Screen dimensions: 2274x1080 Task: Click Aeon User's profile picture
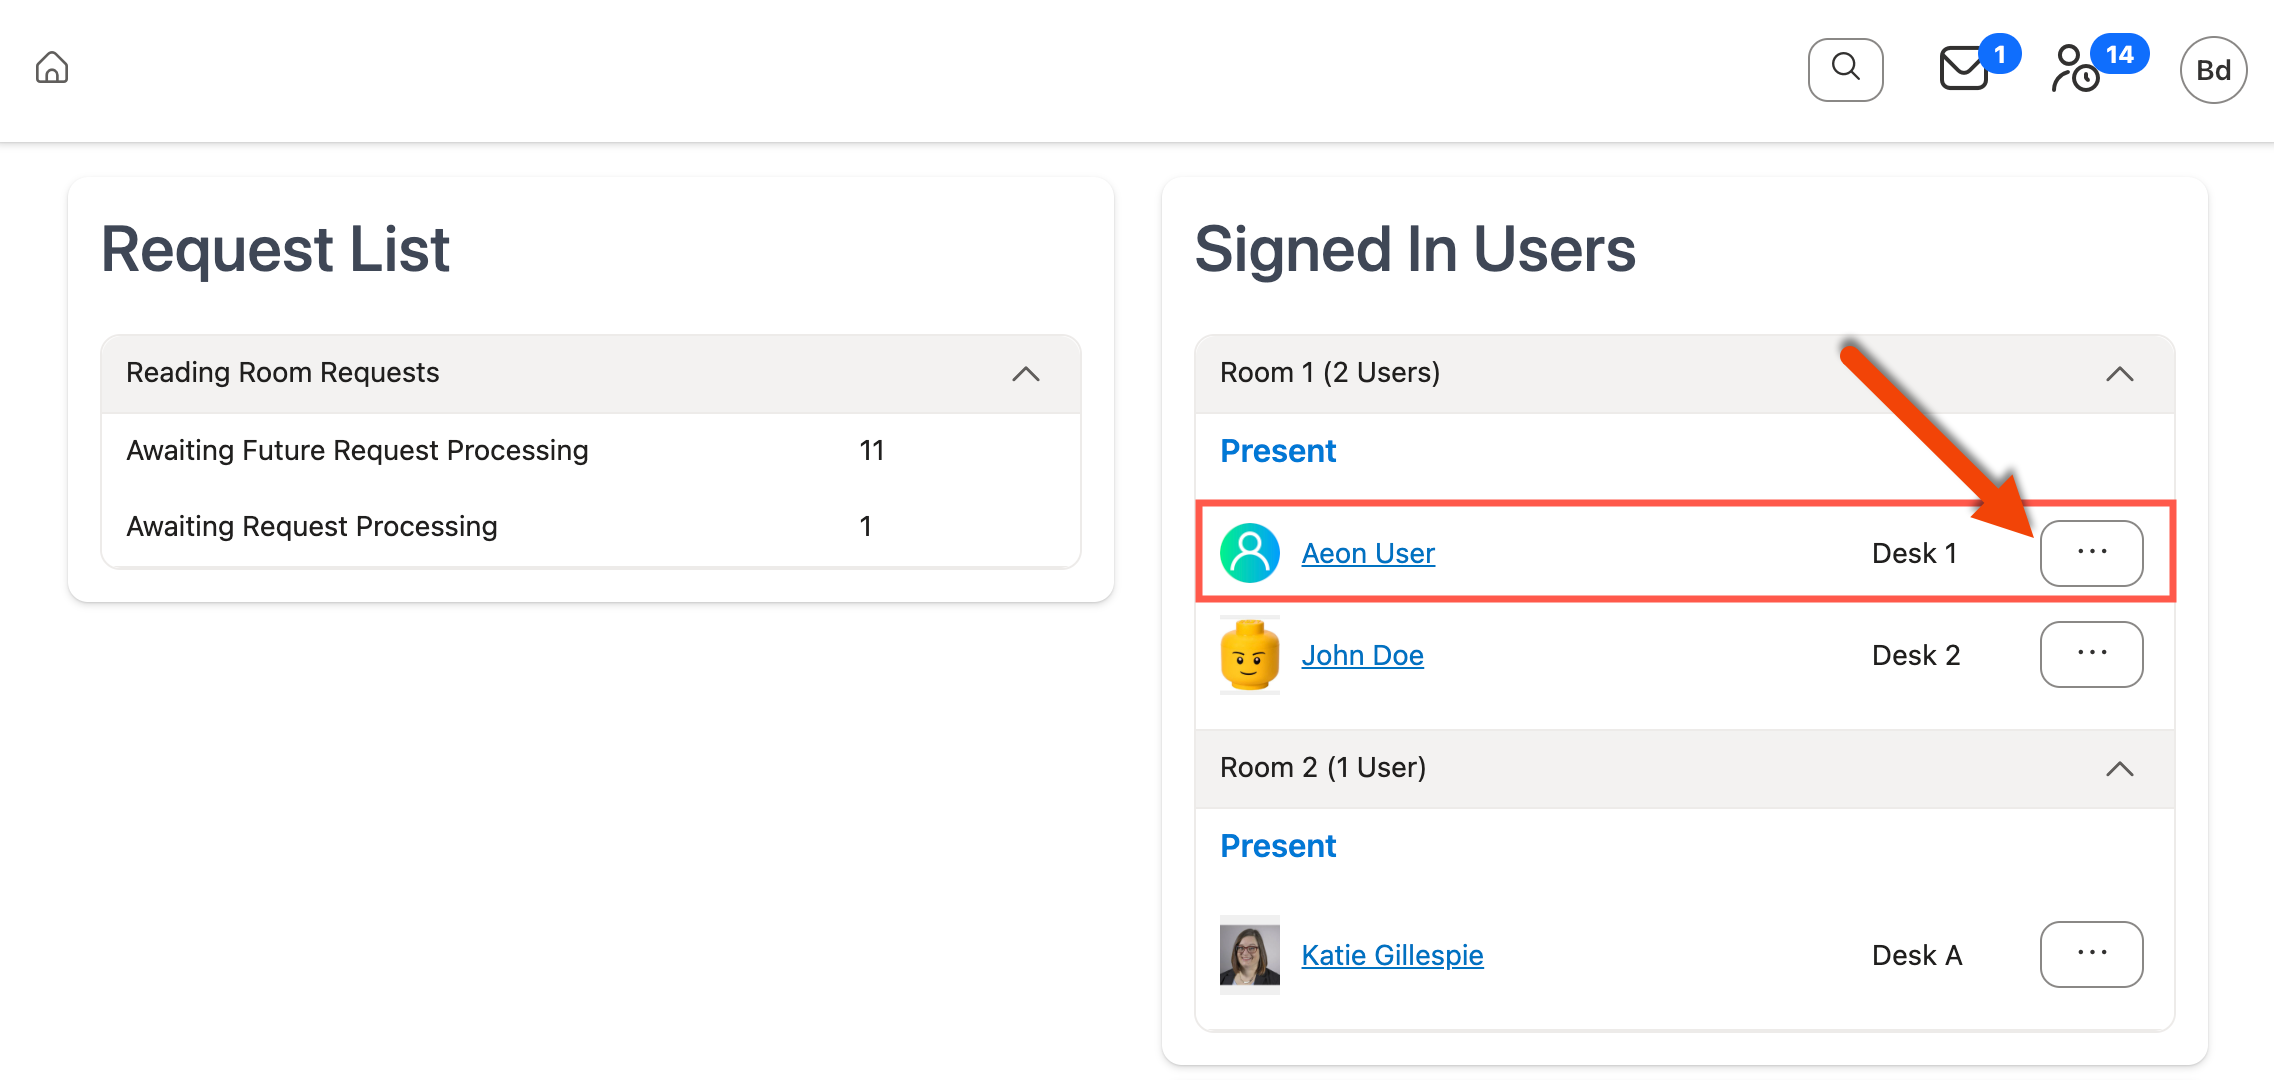click(1249, 552)
